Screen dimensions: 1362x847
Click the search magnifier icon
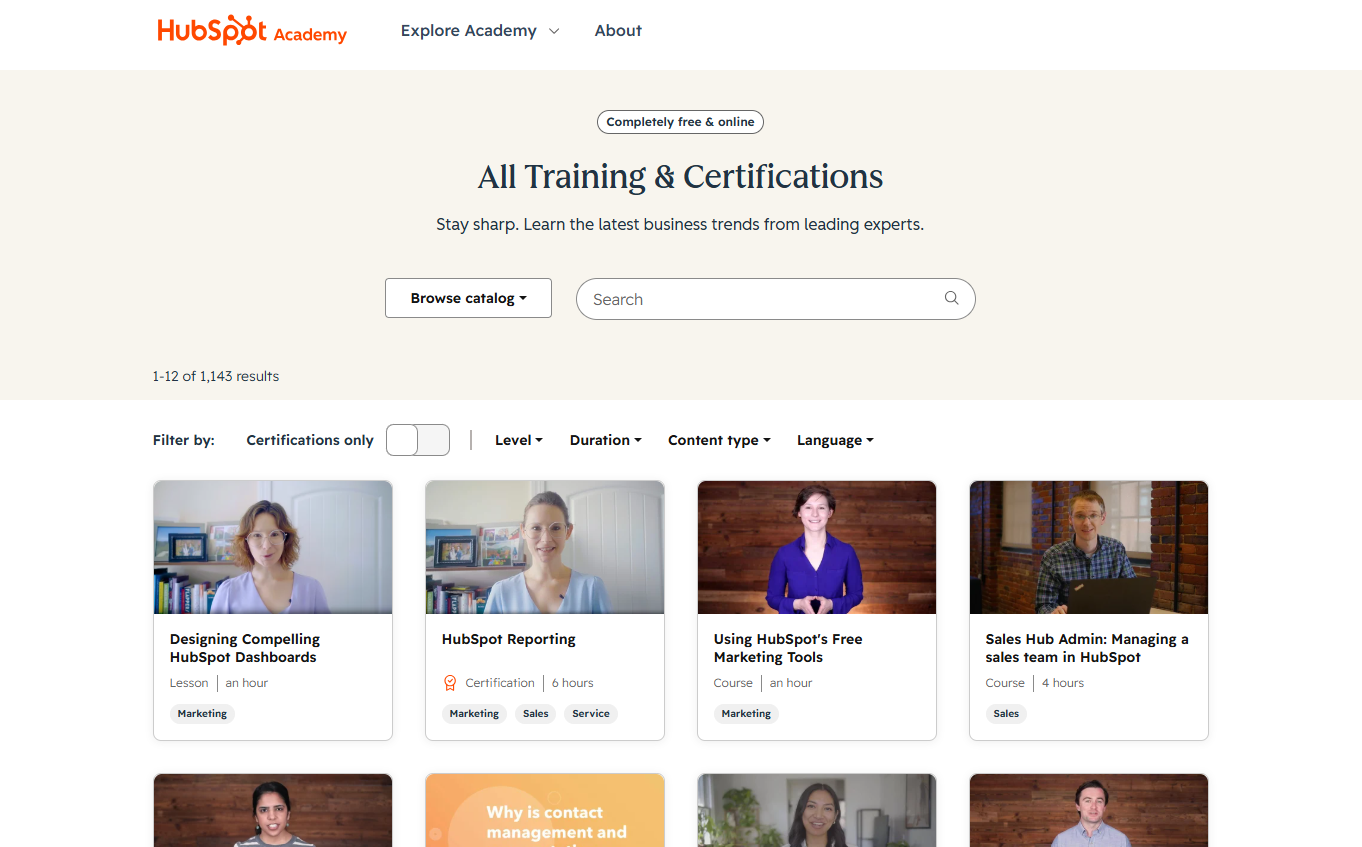(951, 298)
